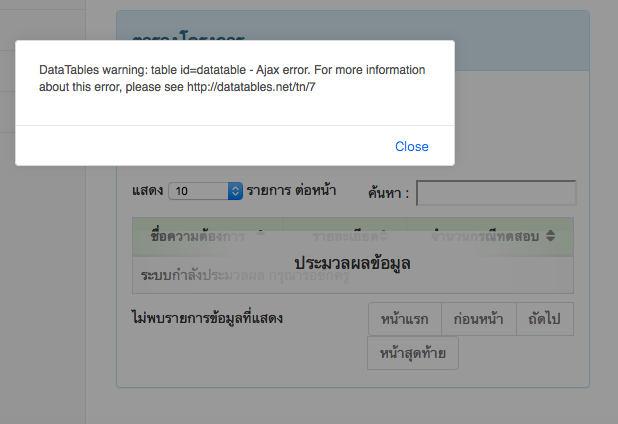Image resolution: width=618 pixels, height=424 pixels.
Task: Sort by ชื่อความต้องการ column header
Action: click(x=208, y=236)
